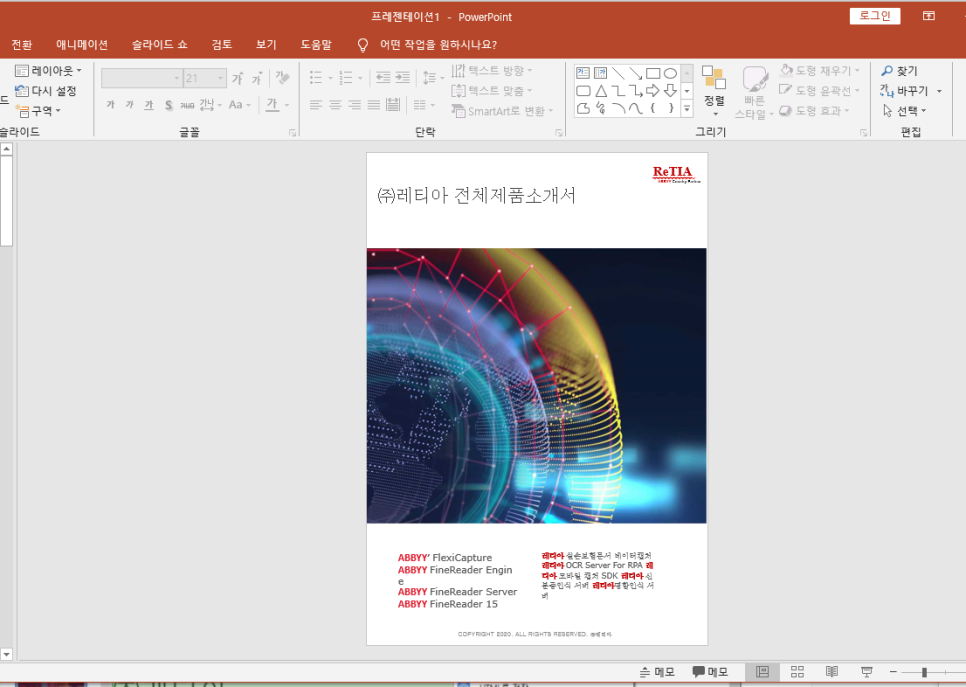Toggle italic text formatting
The width and height of the screenshot is (966, 687).
click(129, 105)
